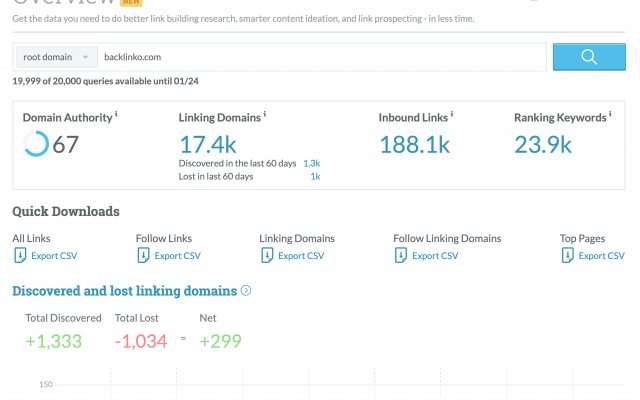Click the +299 Net value
This screenshot has height=400, width=640.
[x=220, y=341]
